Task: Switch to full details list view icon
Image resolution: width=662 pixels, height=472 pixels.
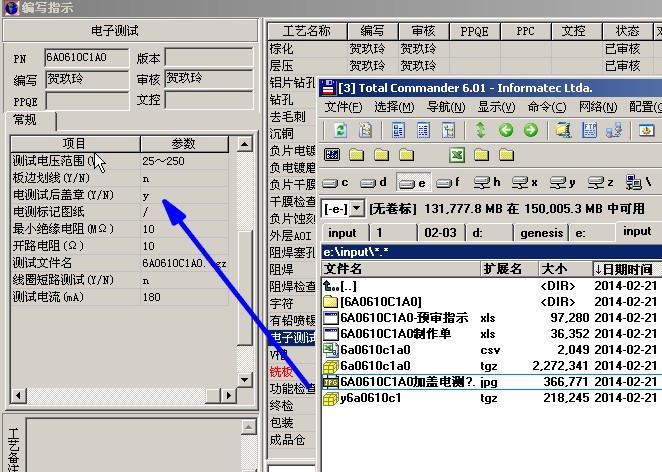Action: click(423, 130)
